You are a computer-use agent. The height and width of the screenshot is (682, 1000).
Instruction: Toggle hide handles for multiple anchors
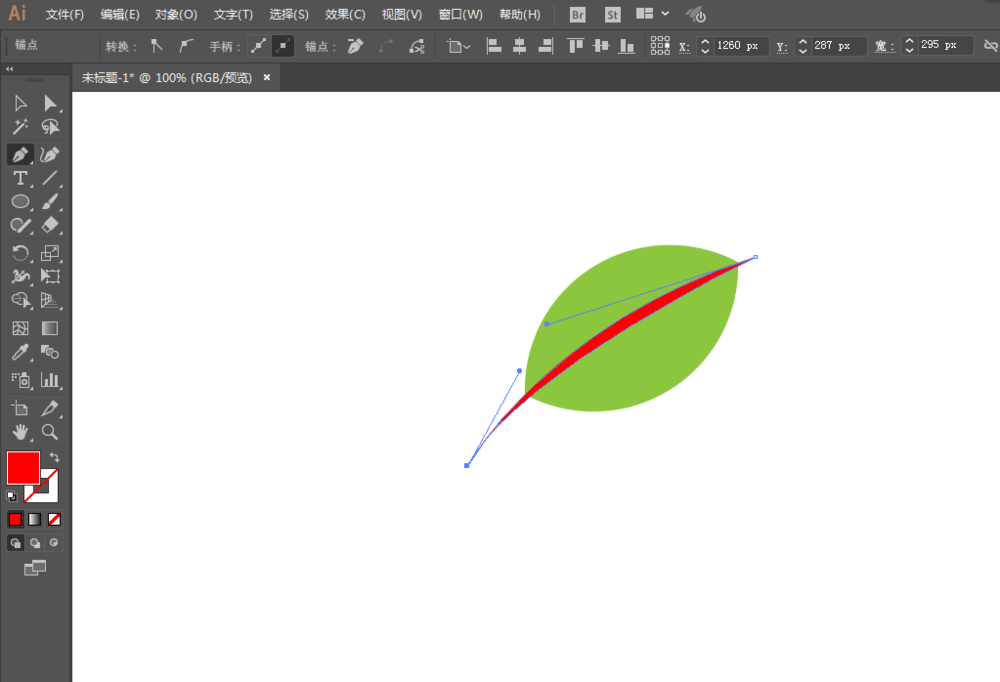coord(283,46)
